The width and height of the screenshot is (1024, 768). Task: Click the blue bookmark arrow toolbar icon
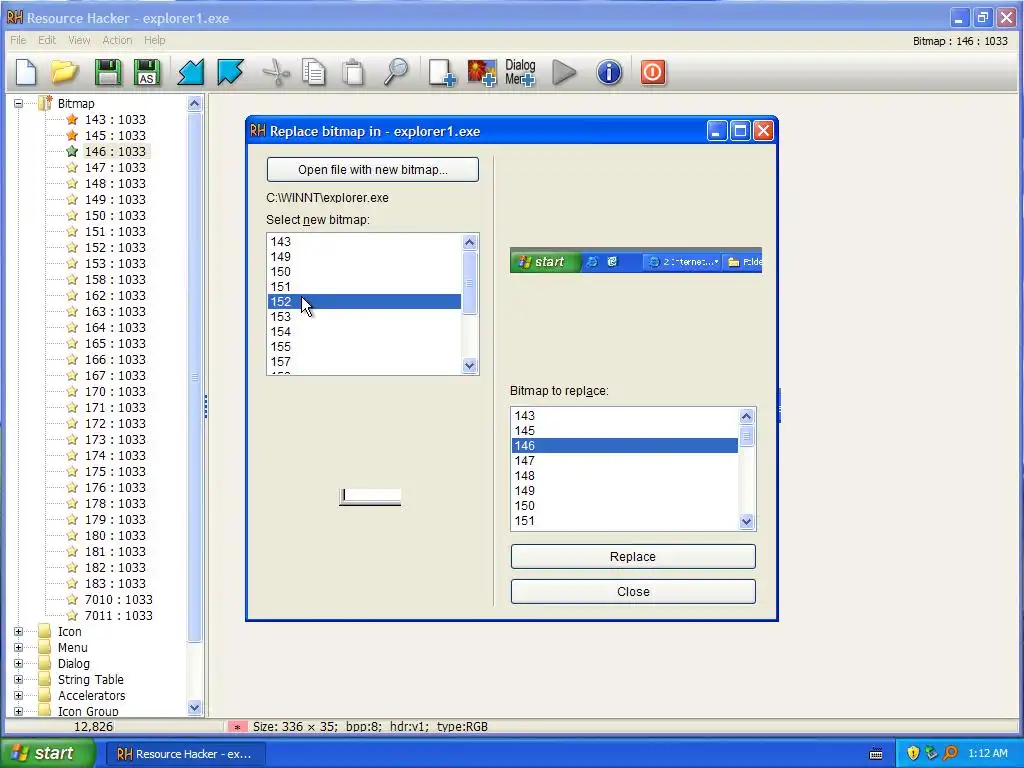tap(230, 72)
